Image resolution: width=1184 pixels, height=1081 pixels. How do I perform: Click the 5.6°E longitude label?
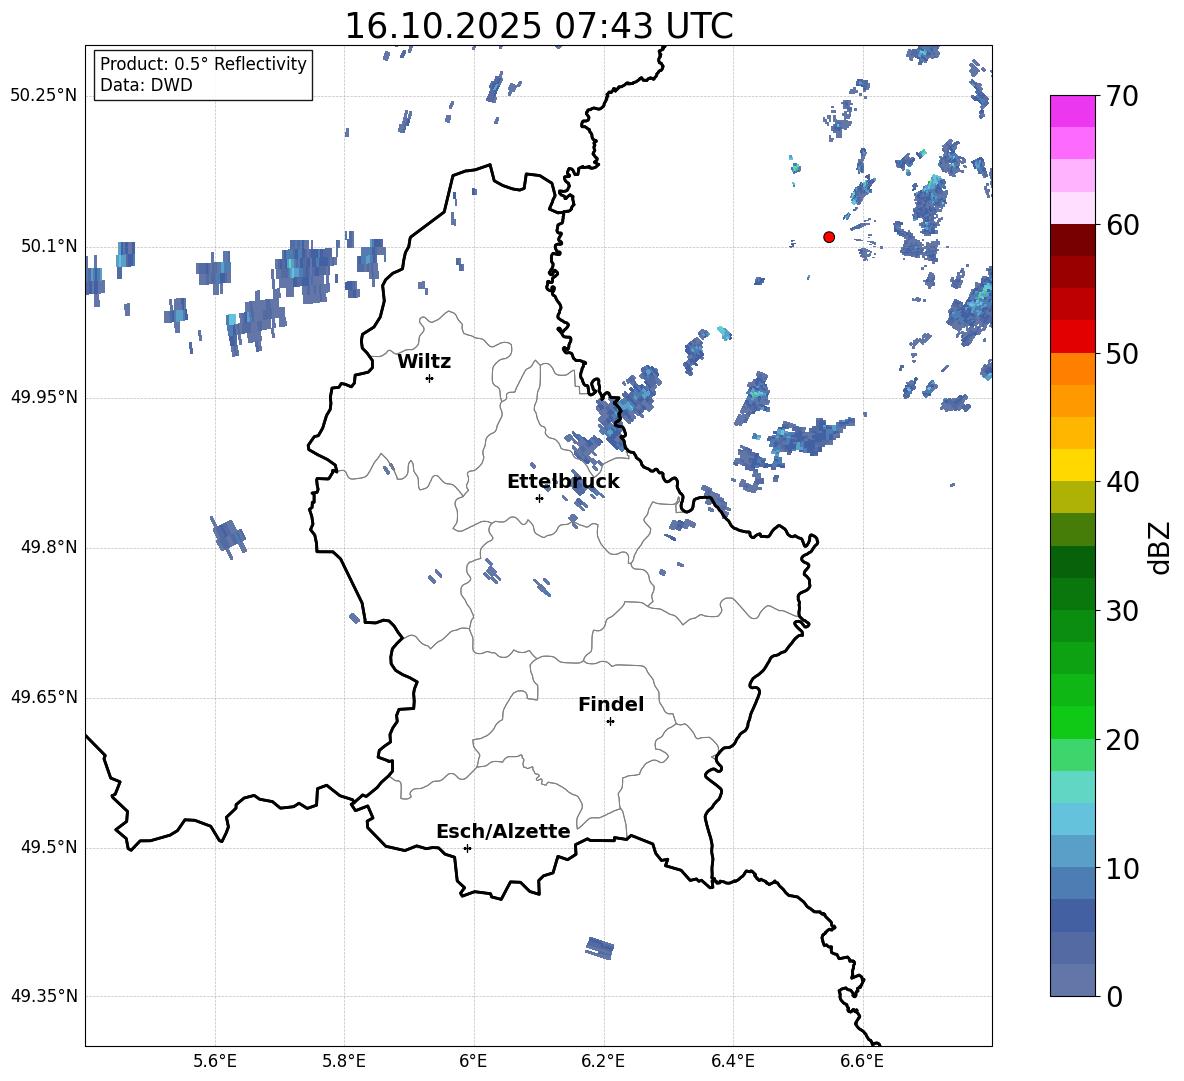(x=215, y=1061)
